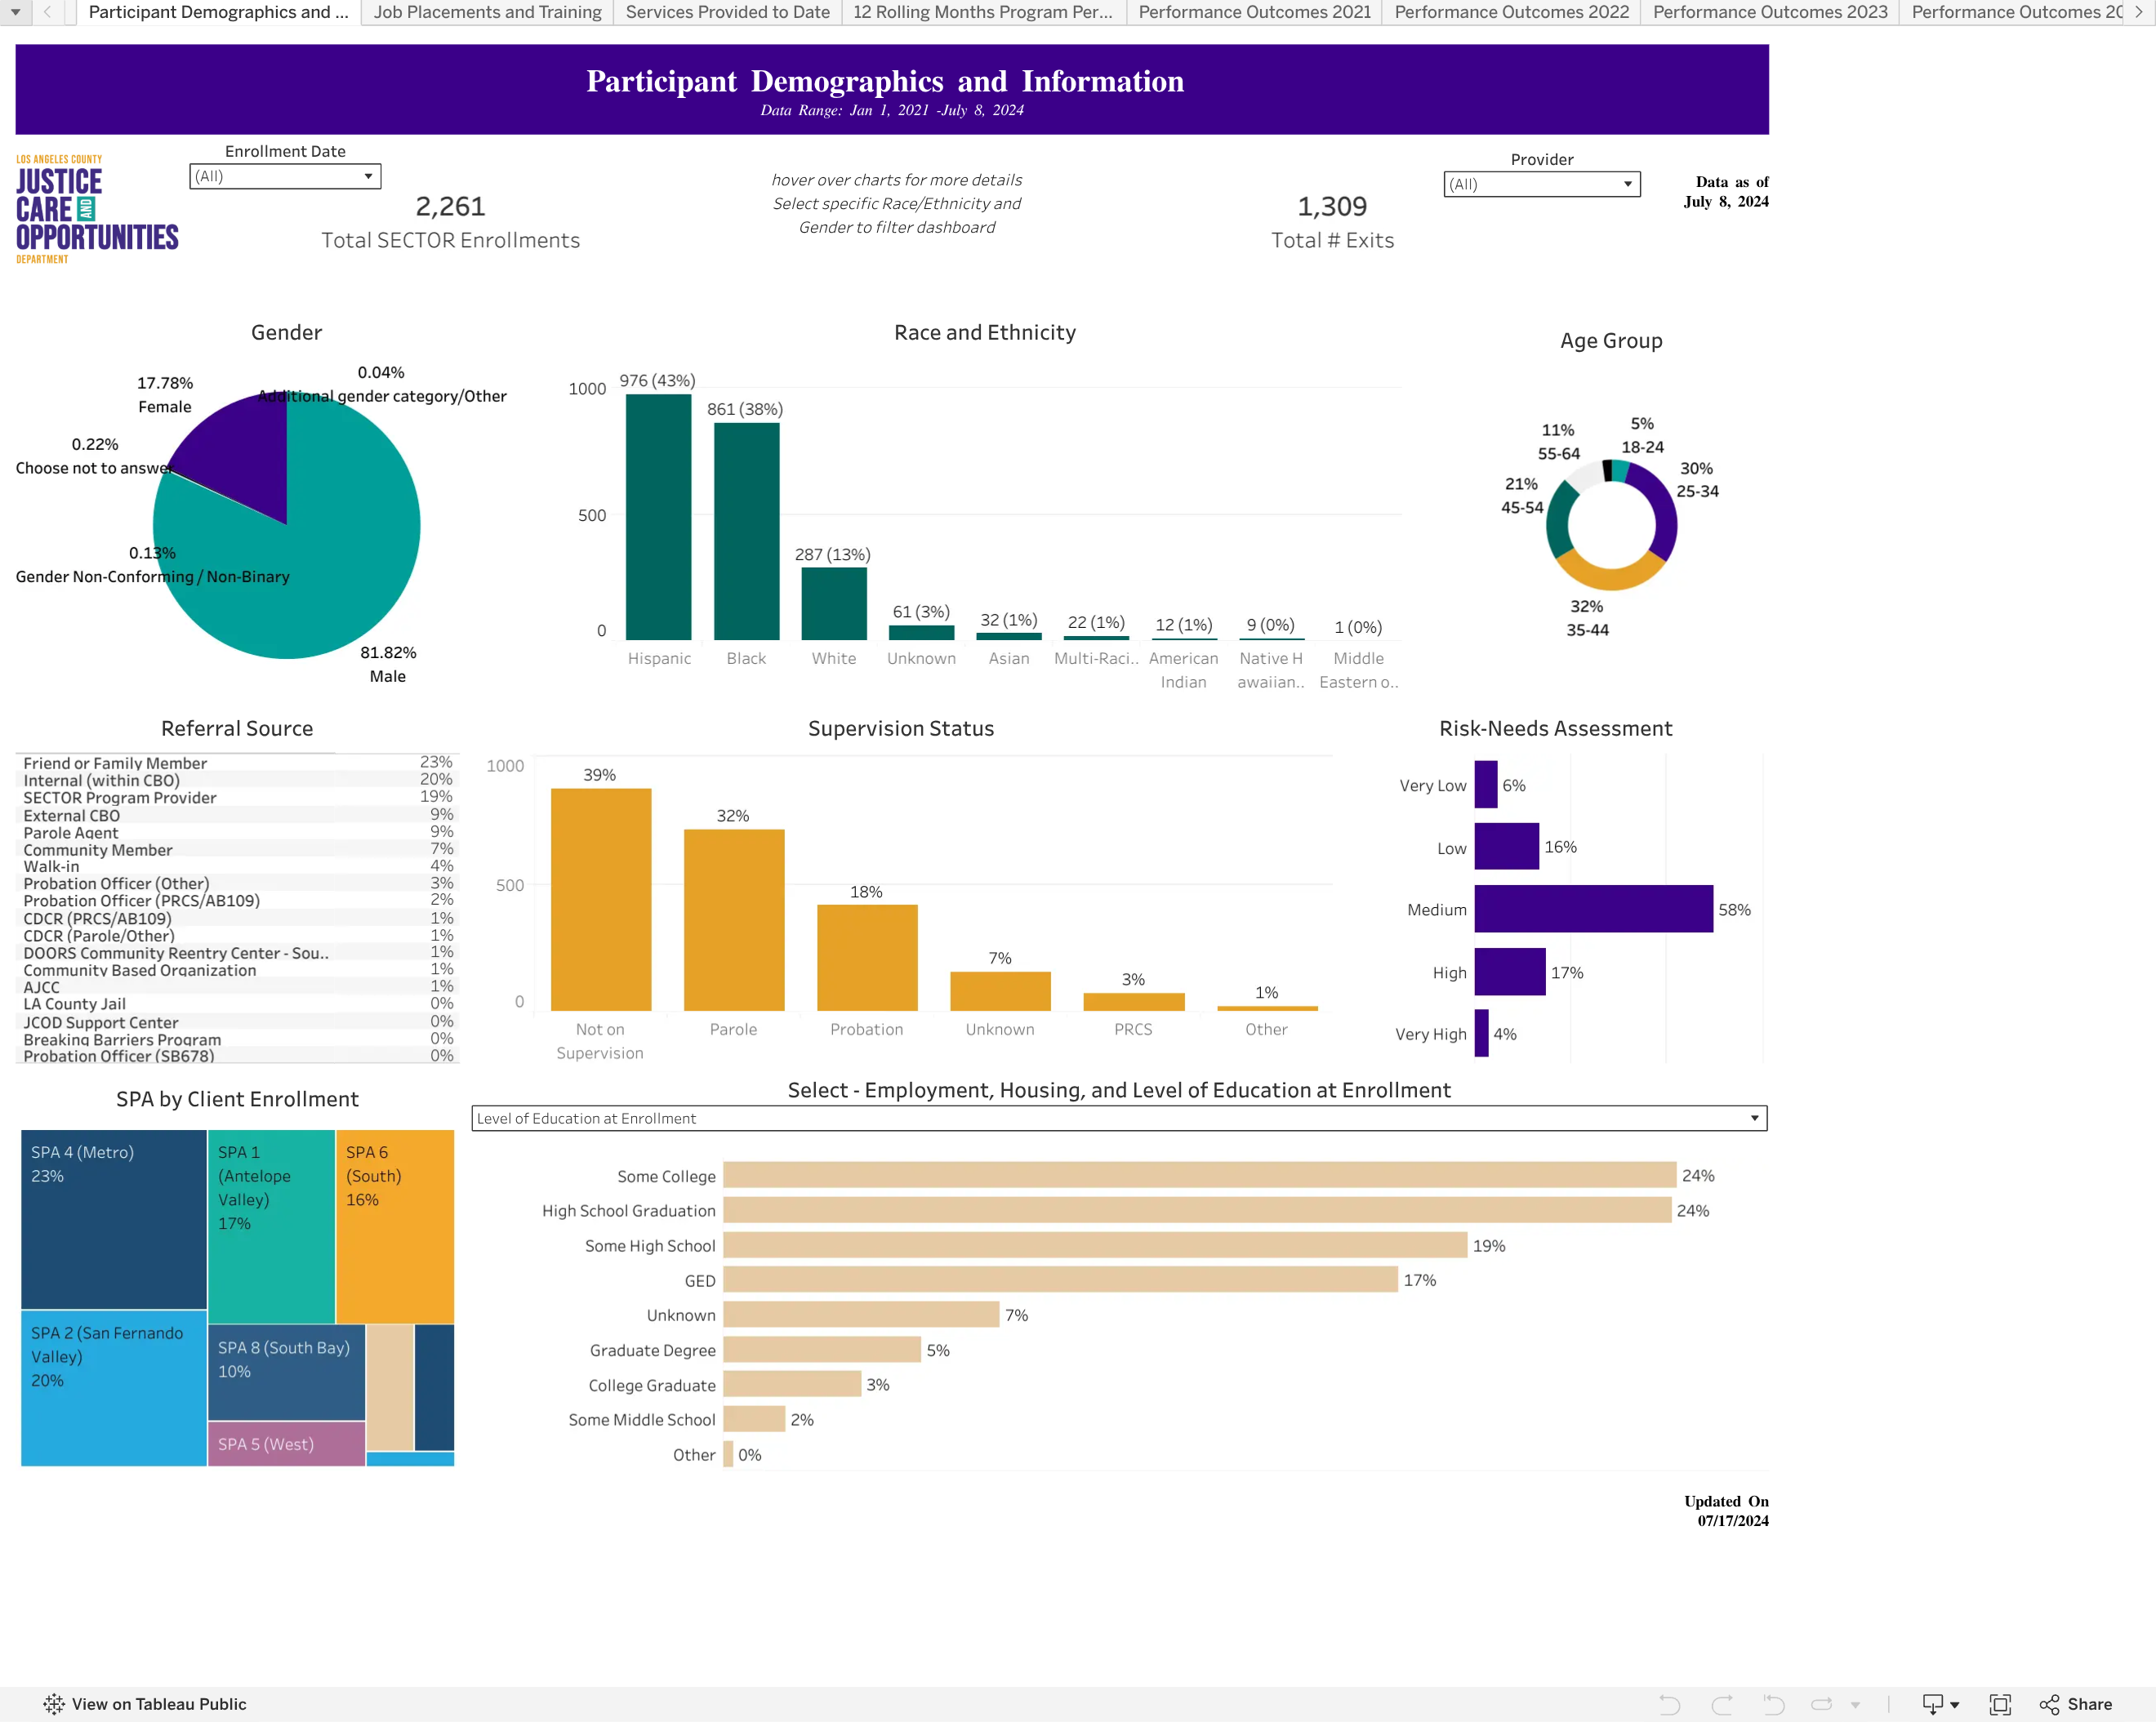Viewport: 2156px width, 1722px height.
Task: Select the Performance Outcomes 2023 tab
Action: click(1770, 12)
